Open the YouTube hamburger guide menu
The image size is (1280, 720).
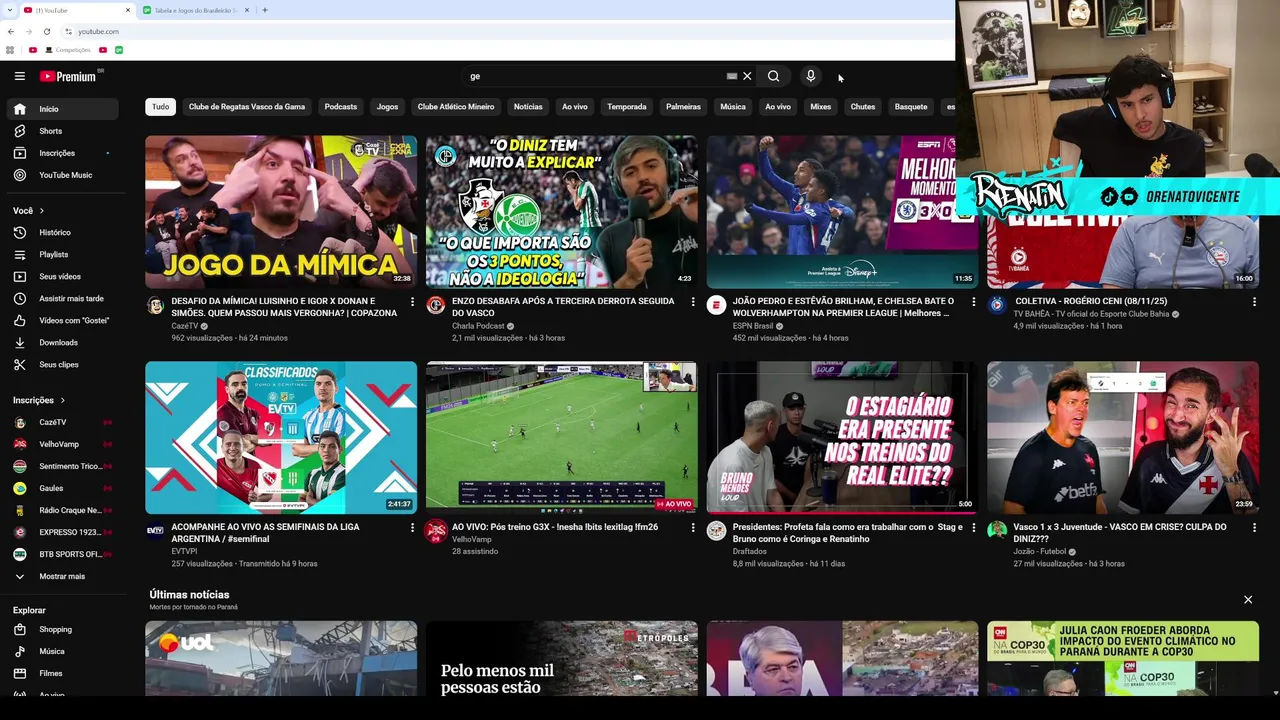[x=19, y=76]
